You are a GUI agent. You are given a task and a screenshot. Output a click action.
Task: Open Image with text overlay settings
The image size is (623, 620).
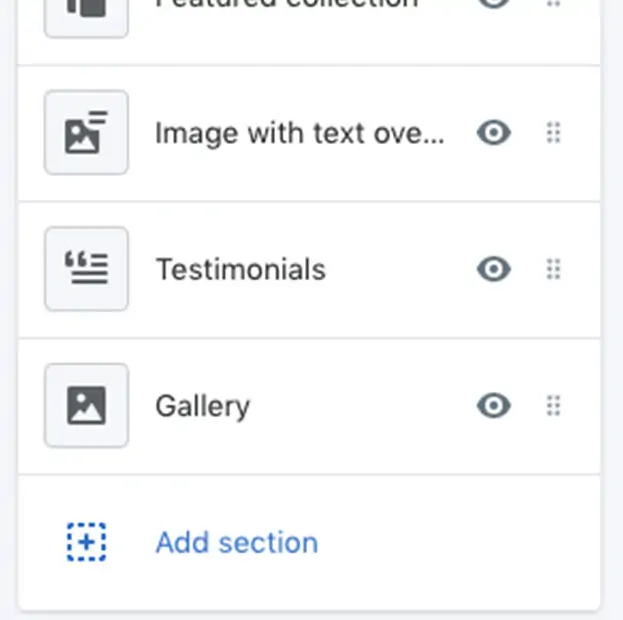[x=300, y=134]
